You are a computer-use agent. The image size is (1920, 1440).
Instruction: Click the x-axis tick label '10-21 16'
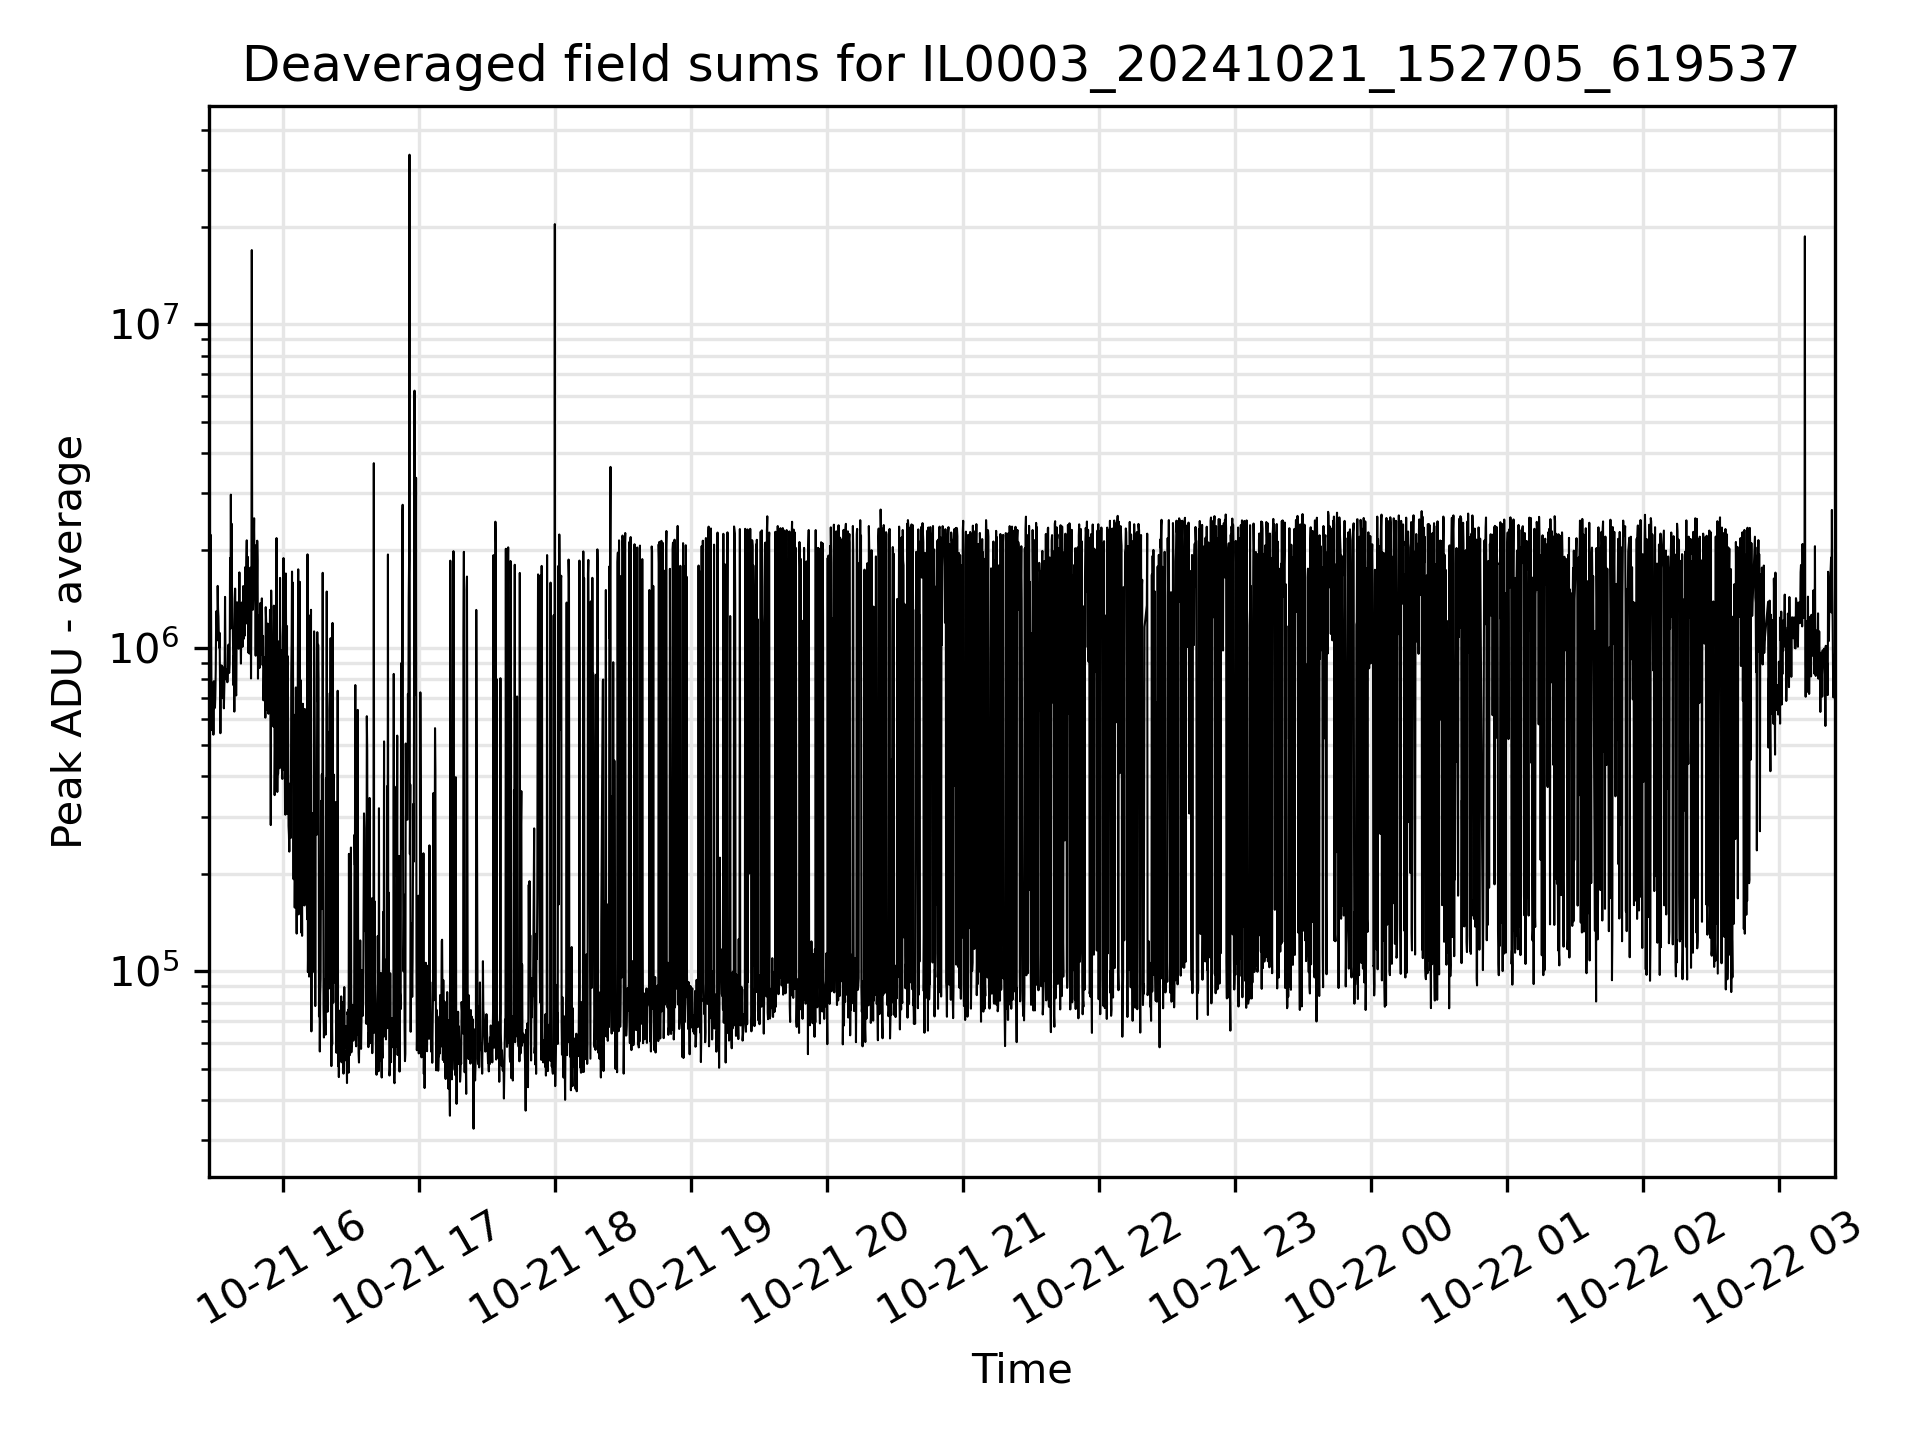pyautogui.click(x=279, y=1266)
